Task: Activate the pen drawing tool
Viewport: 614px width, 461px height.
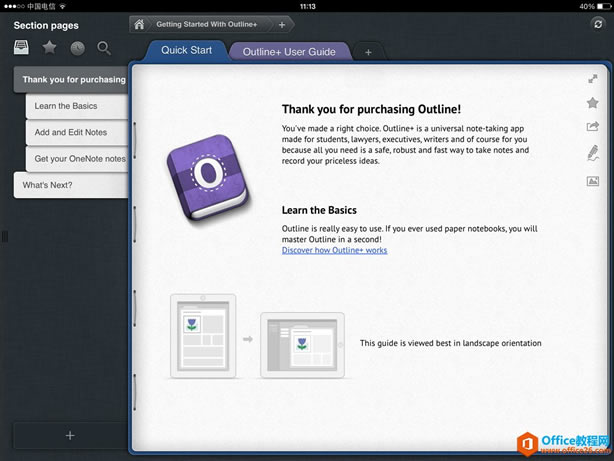Action: (592, 153)
